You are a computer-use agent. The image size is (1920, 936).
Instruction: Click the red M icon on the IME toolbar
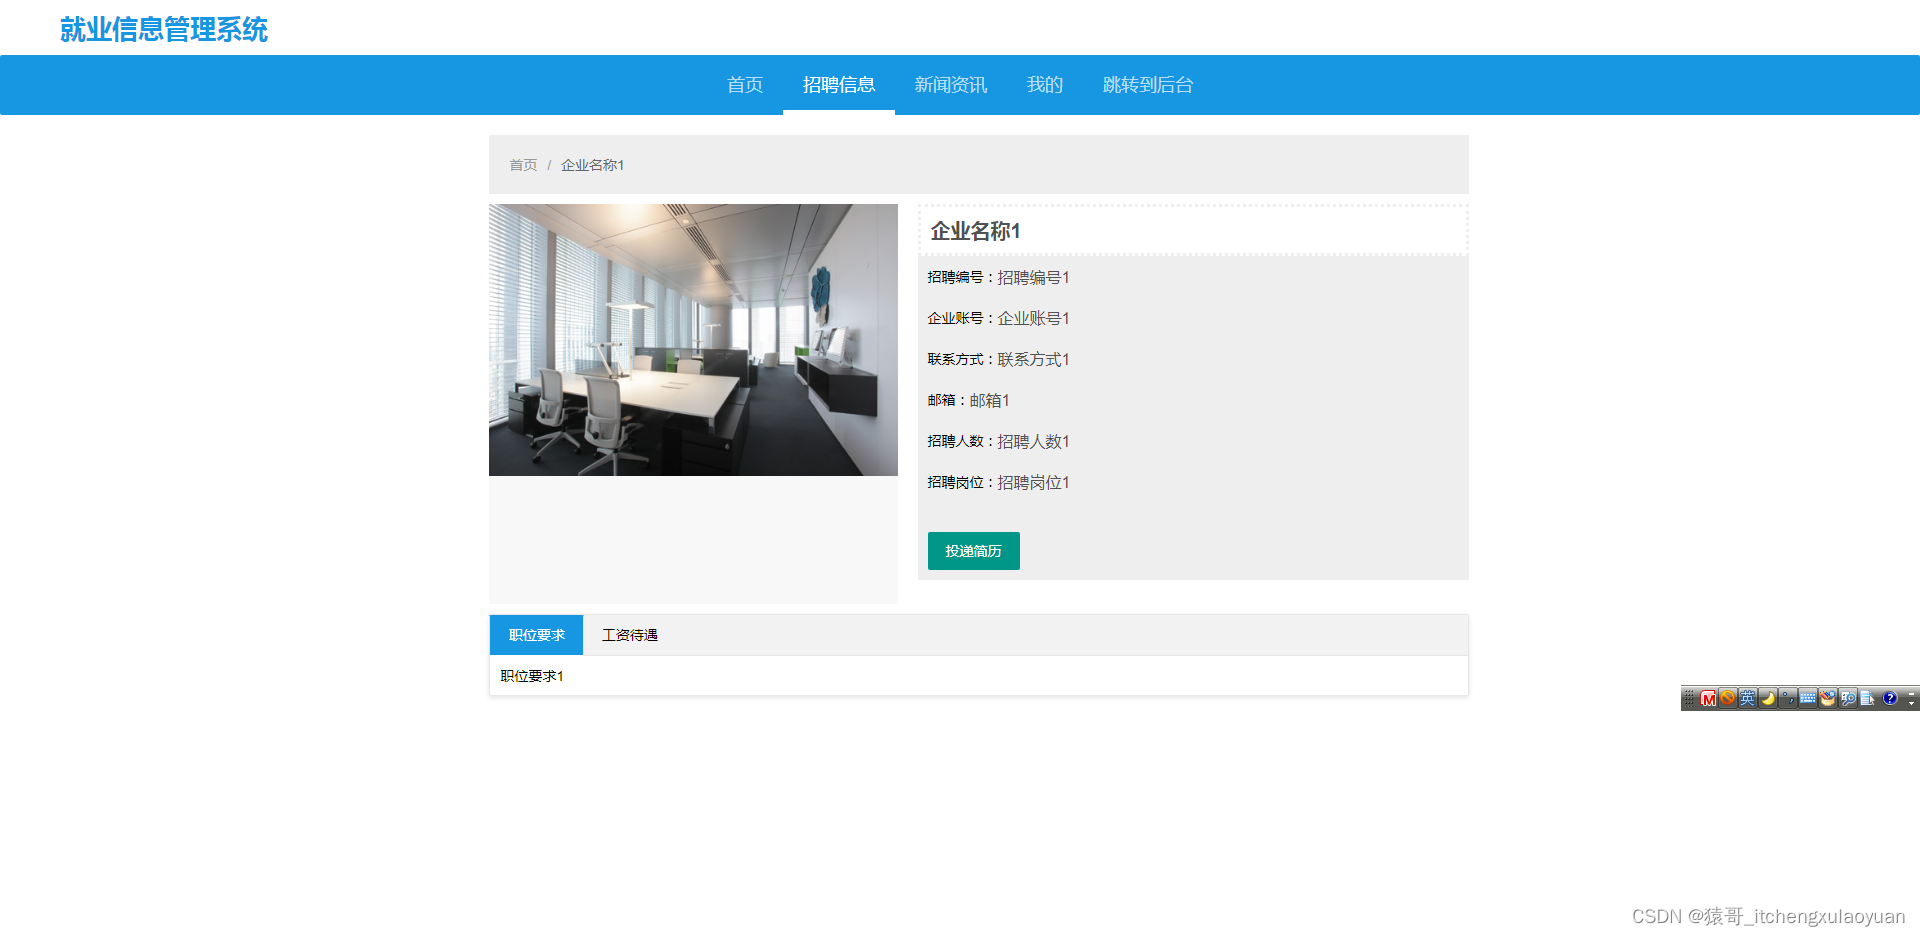1708,698
